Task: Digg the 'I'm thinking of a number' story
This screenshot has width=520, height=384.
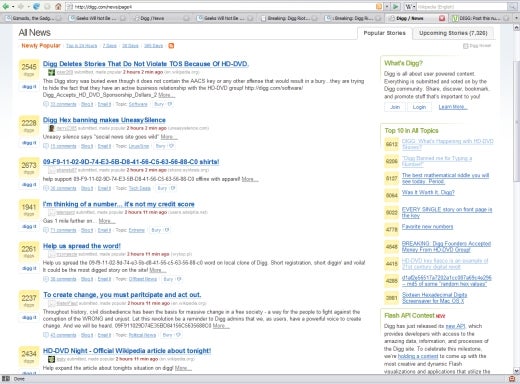Action: (29, 227)
